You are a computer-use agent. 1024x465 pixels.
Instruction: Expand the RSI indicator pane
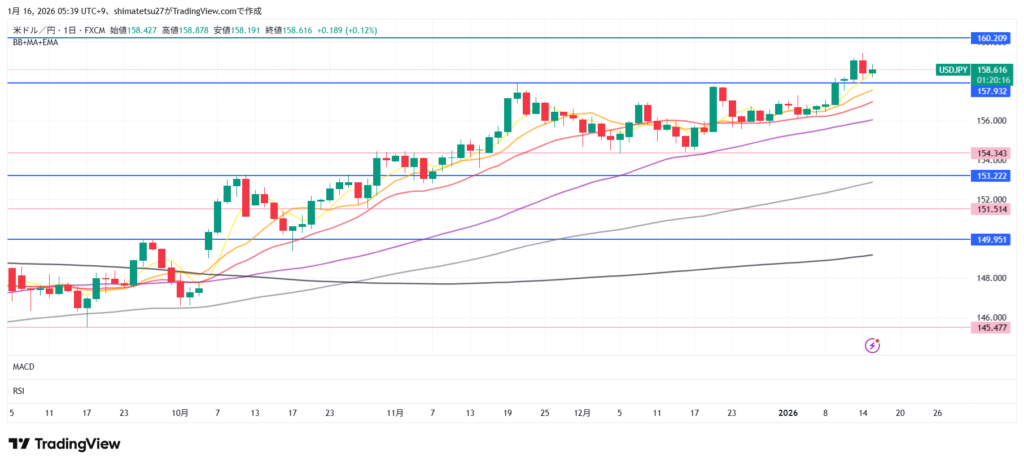pos(18,390)
